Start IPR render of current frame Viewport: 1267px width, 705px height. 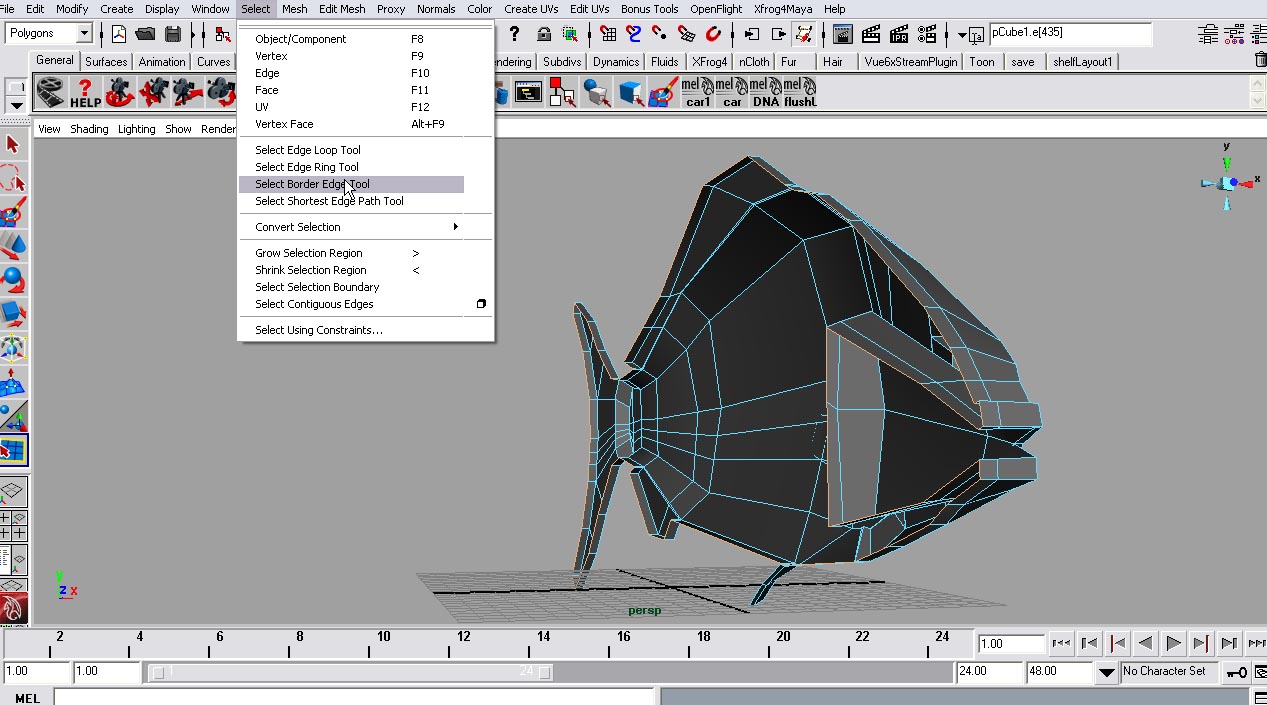(x=899, y=34)
